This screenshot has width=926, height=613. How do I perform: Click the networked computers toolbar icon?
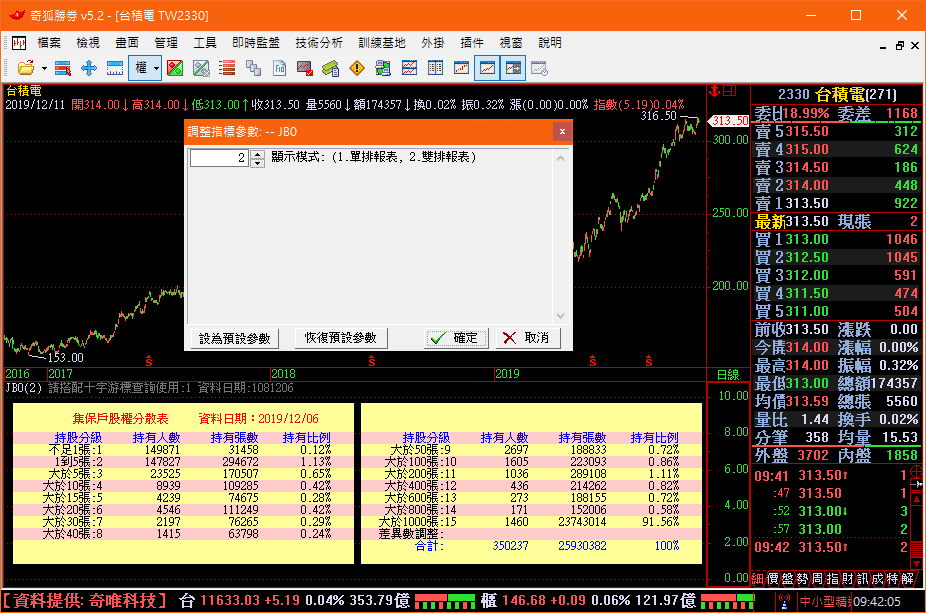pyautogui.click(x=383, y=68)
